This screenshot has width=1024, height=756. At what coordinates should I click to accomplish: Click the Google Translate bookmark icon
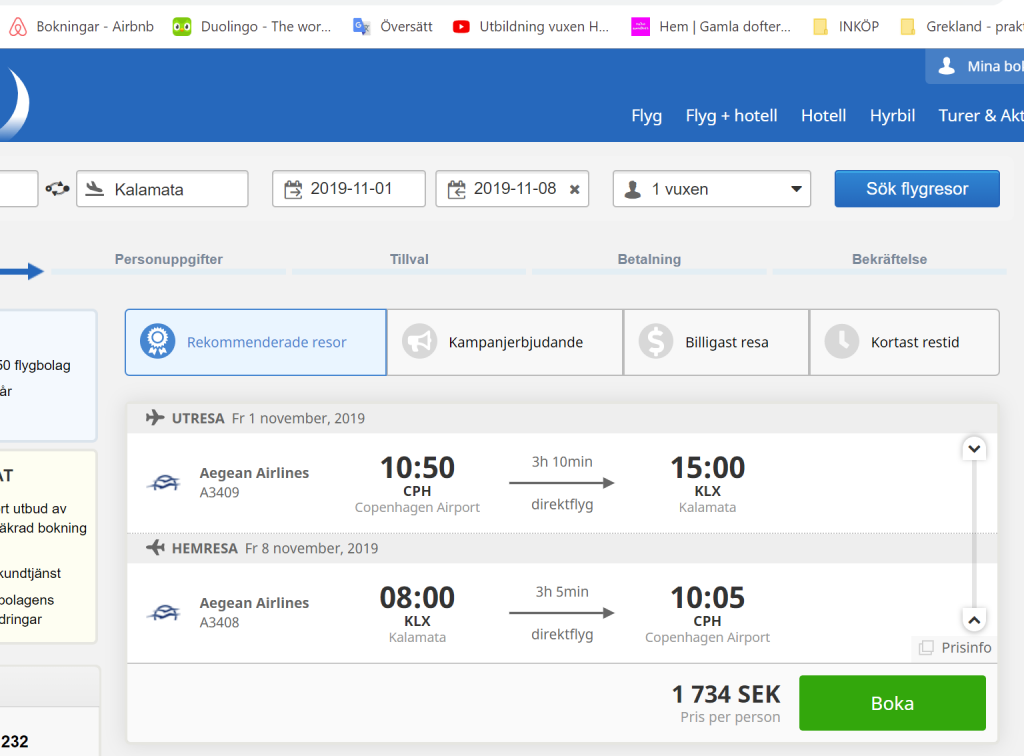(x=361, y=27)
